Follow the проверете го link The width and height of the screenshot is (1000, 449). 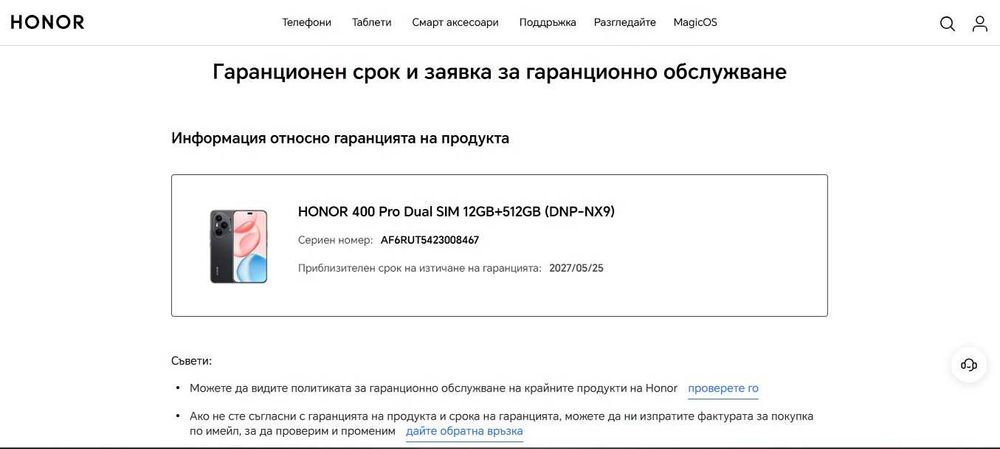(723, 388)
